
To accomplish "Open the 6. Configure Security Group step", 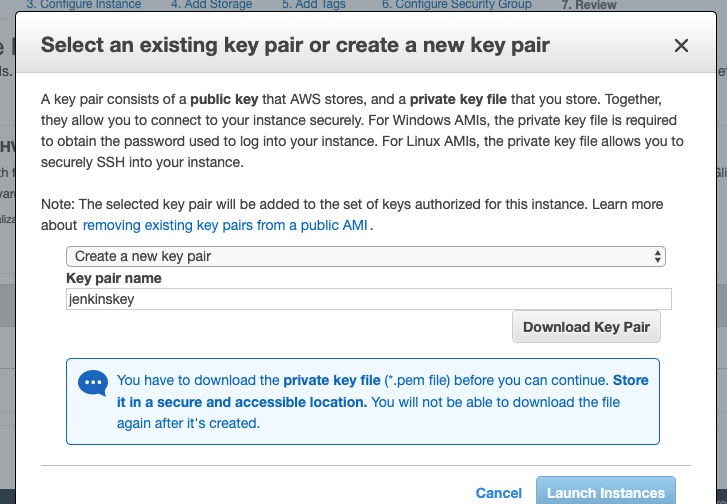I will 457,5.
